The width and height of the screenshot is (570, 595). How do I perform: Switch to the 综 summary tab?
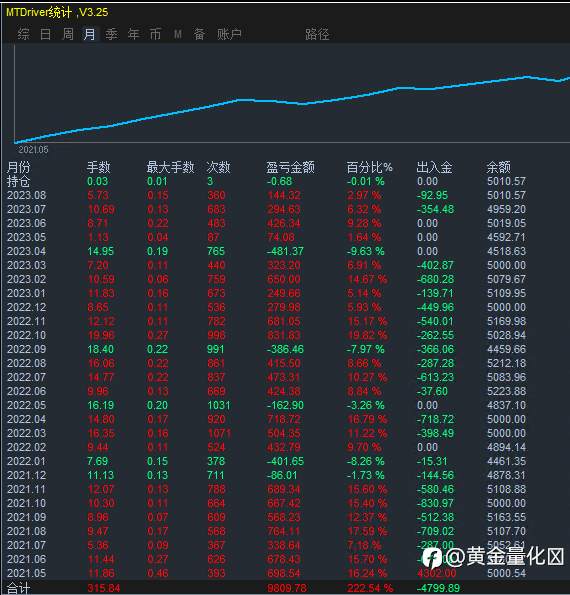24,34
